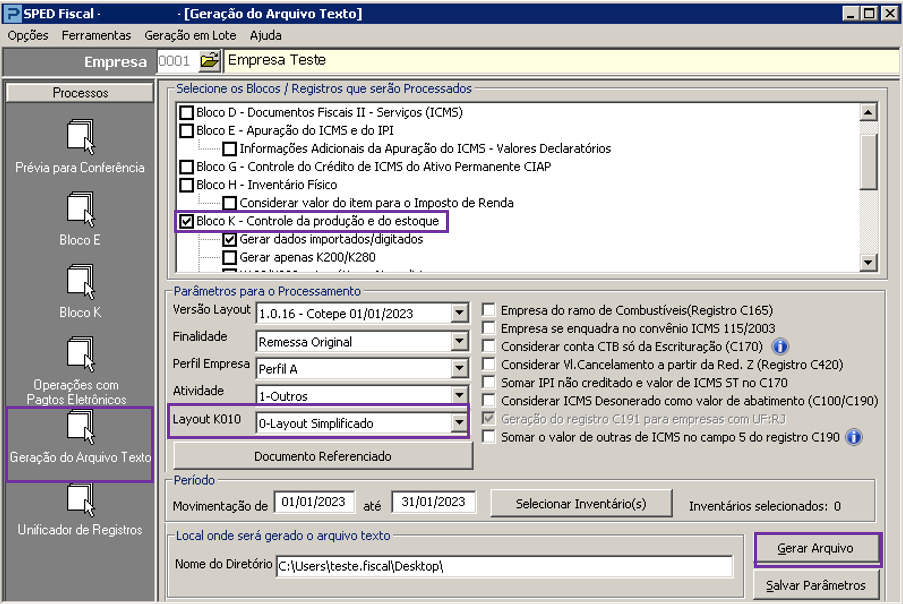This screenshot has height=604, width=903.
Task: Click the Gerar Arquivo button
Action: click(815, 549)
